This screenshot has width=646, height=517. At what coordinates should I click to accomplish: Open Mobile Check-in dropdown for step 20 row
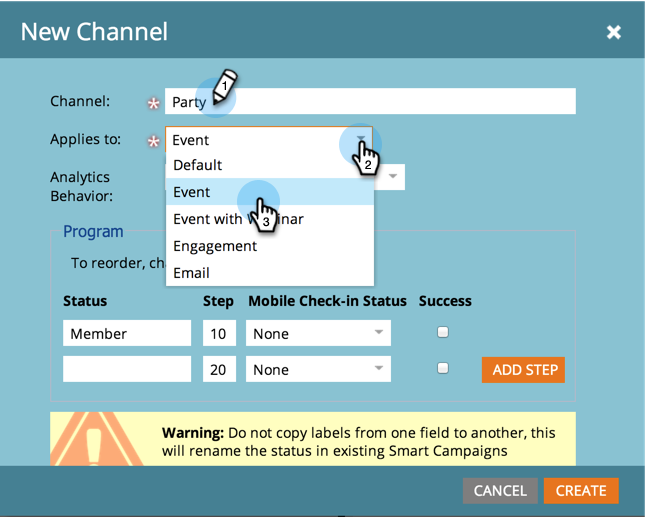[318, 369]
